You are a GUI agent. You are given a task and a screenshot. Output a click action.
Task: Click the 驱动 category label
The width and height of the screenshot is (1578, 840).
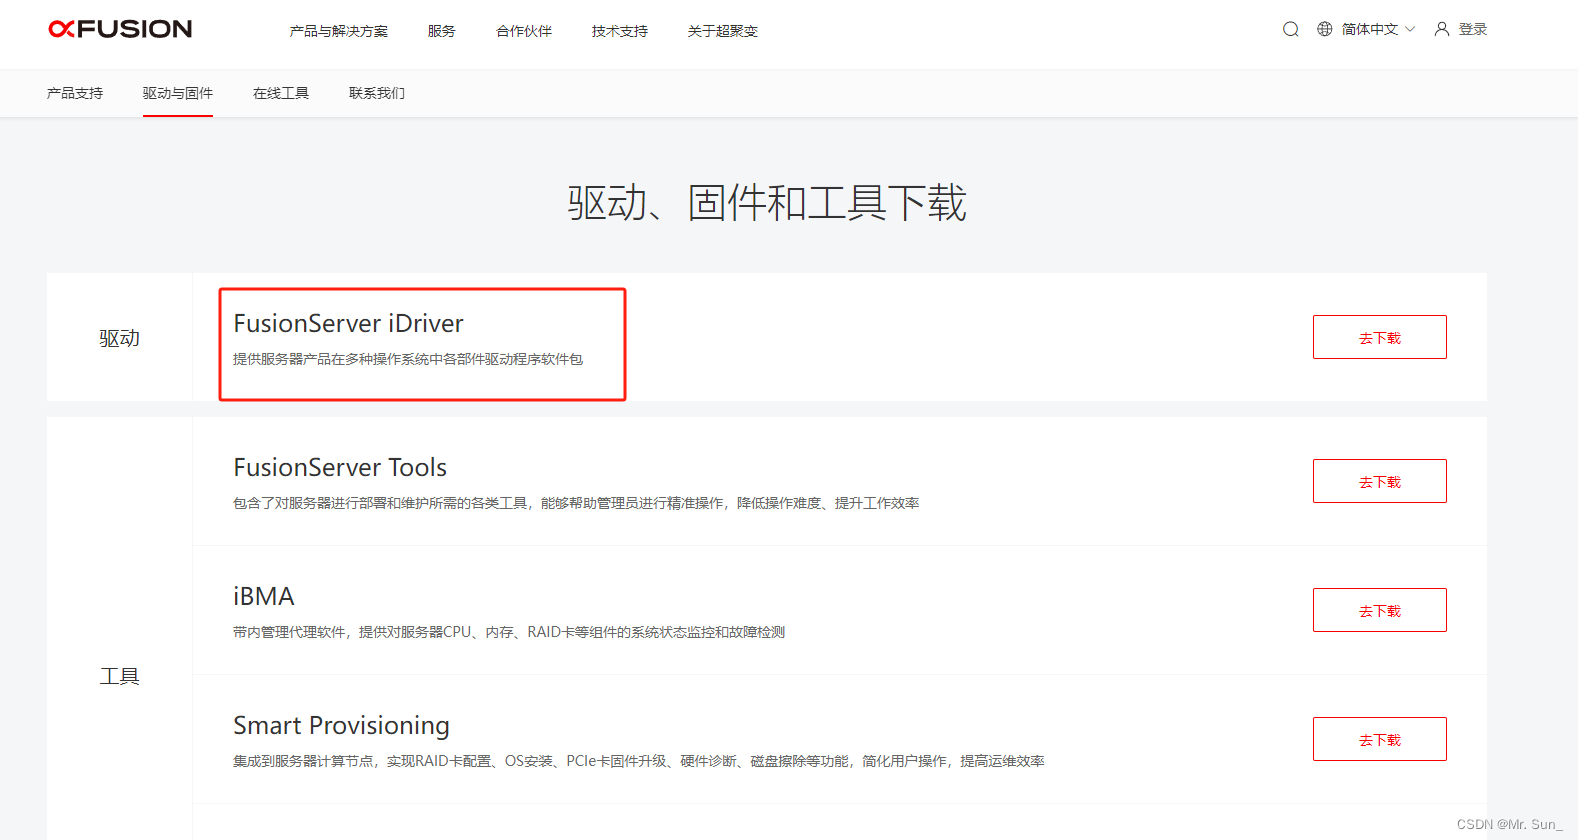[119, 338]
